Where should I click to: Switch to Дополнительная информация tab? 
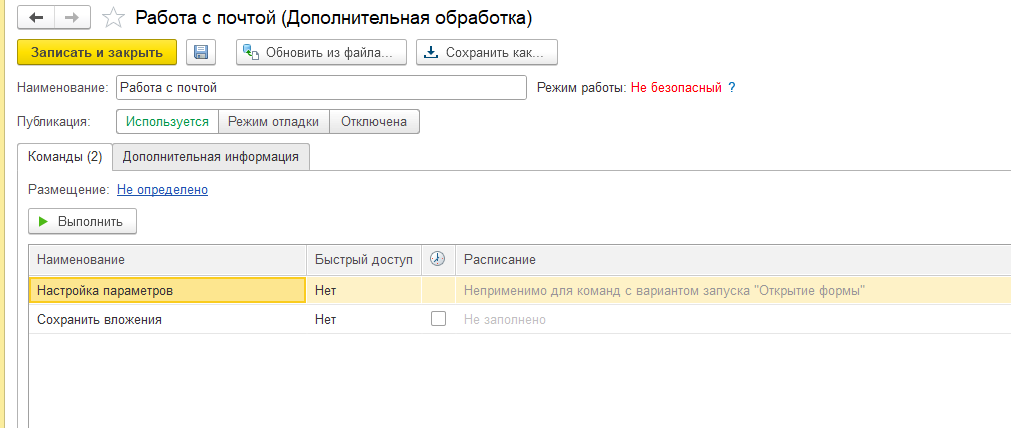coord(211,156)
